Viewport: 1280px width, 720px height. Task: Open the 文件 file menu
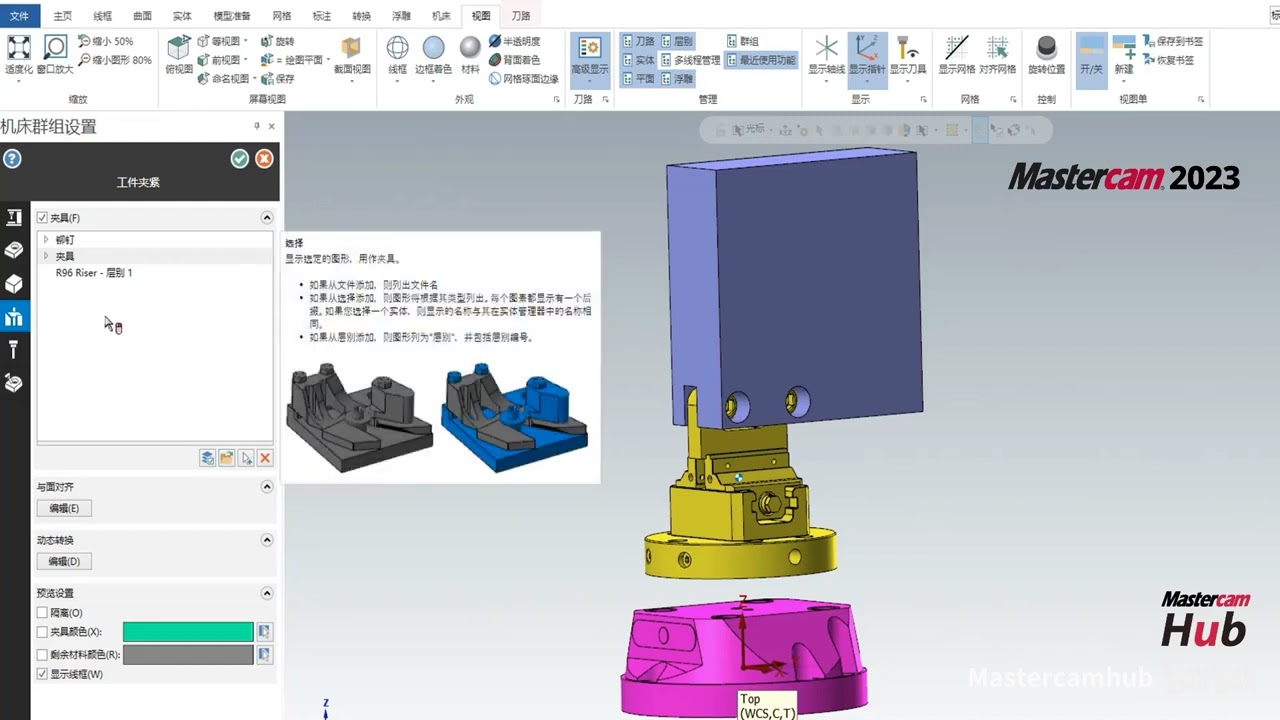click(19, 16)
